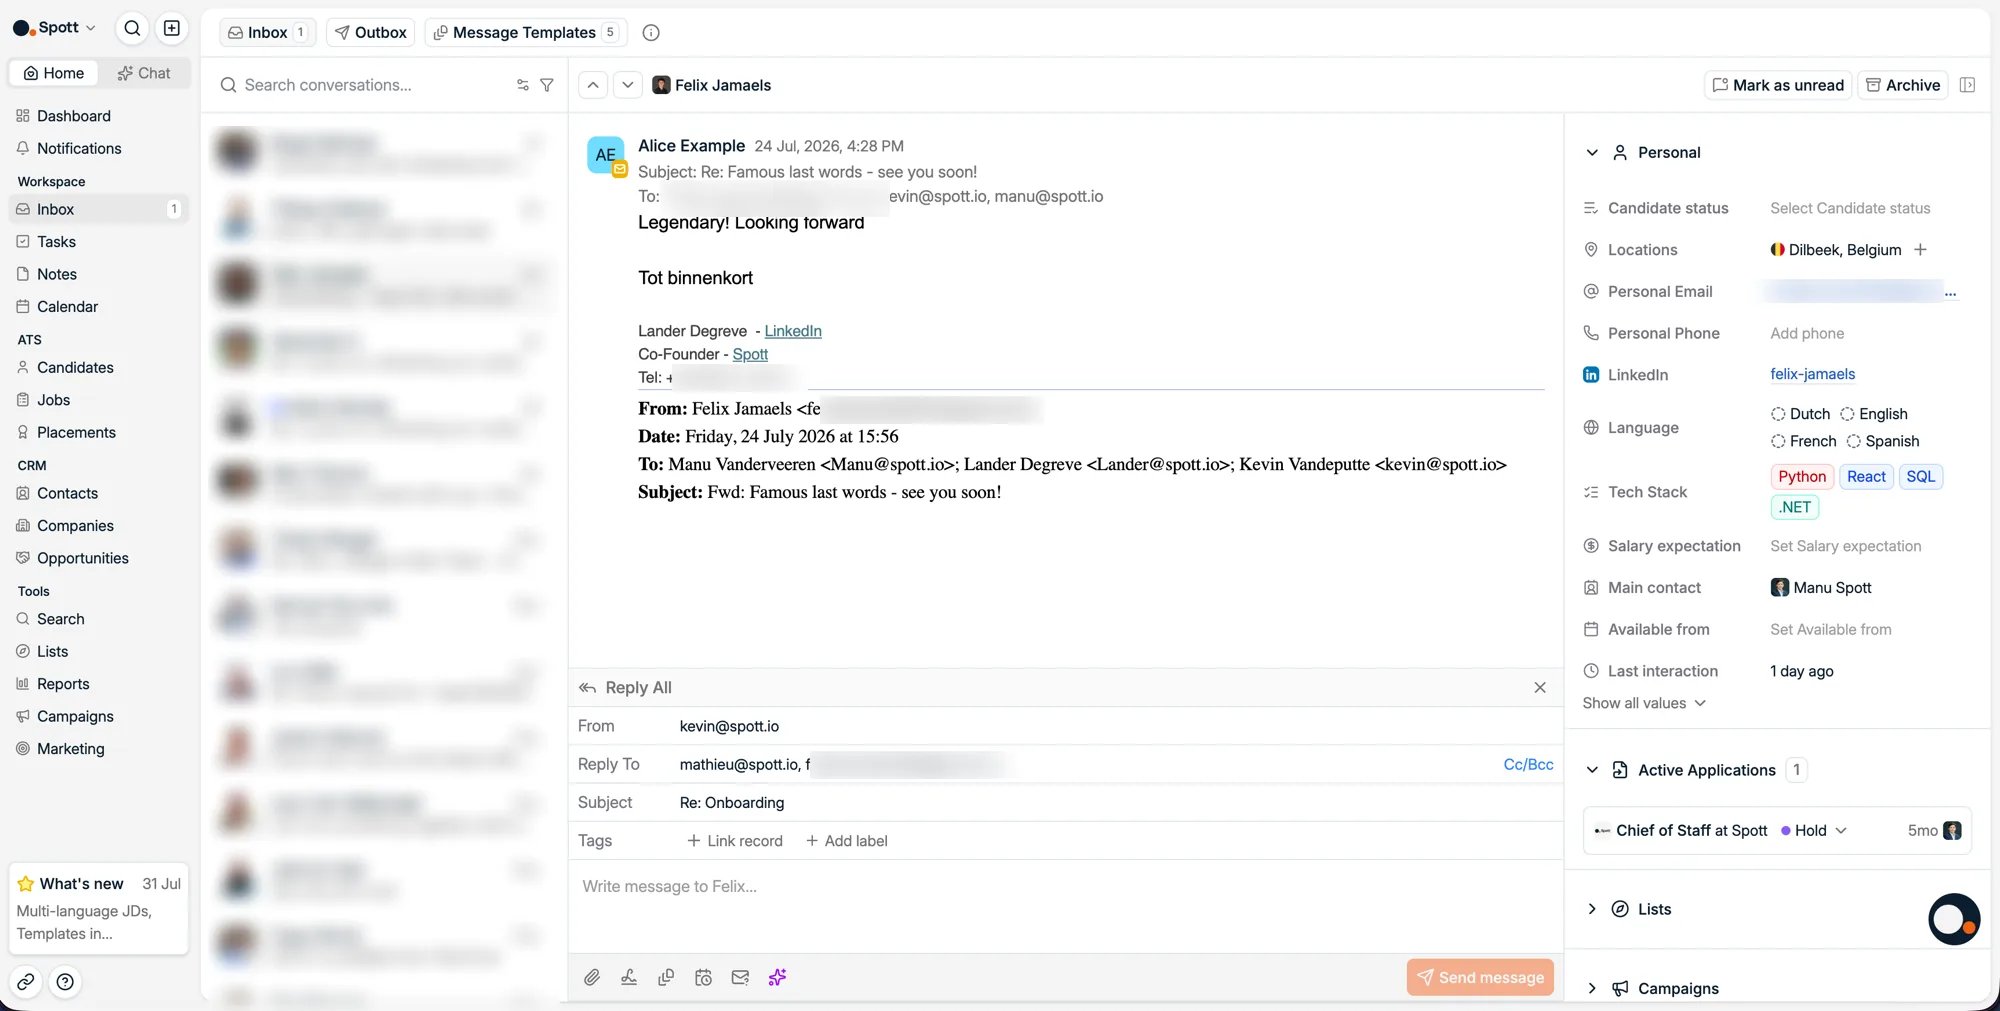Switch to the Inbox tab

pos(267,33)
